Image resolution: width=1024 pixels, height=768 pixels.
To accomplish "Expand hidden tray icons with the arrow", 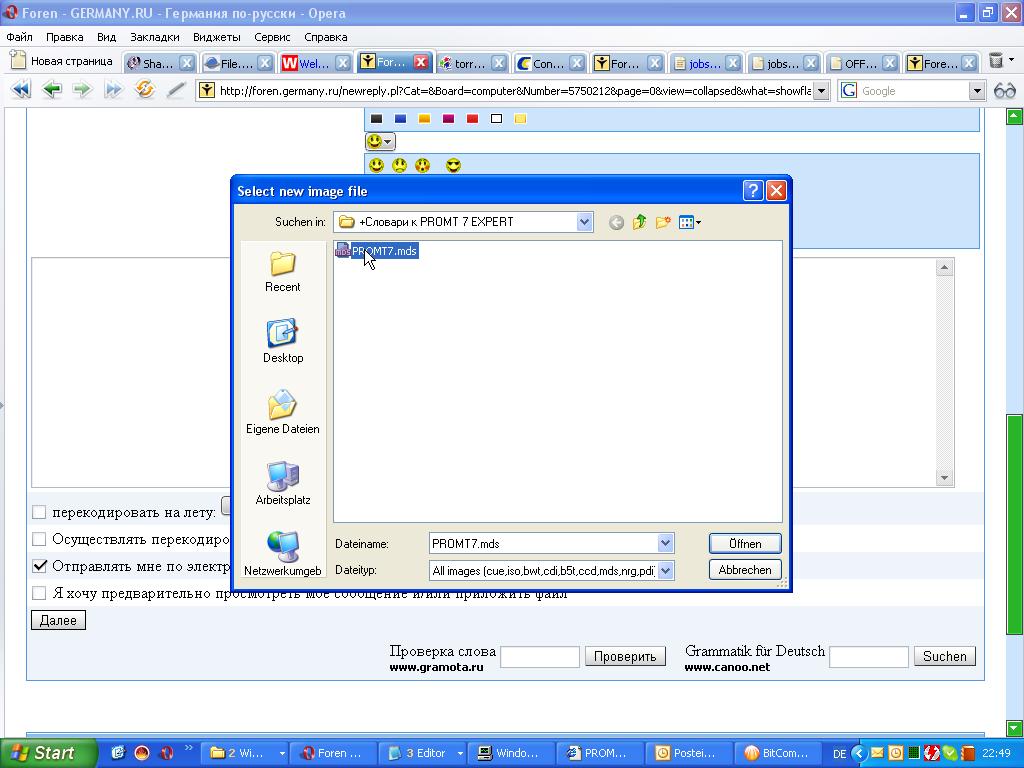I will point(858,753).
